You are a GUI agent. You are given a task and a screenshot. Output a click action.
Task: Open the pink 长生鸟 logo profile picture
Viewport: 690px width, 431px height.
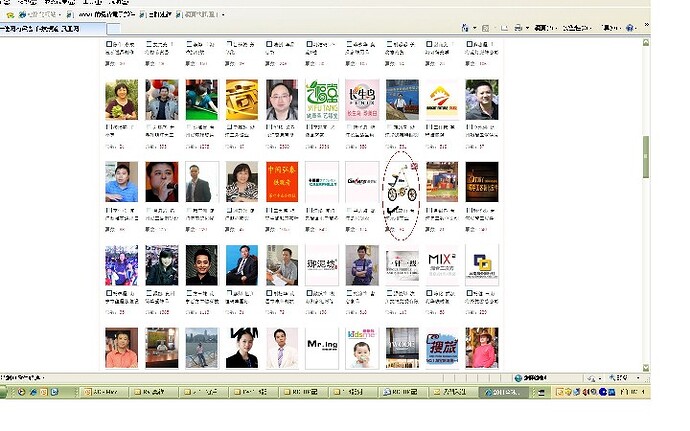pos(362,99)
